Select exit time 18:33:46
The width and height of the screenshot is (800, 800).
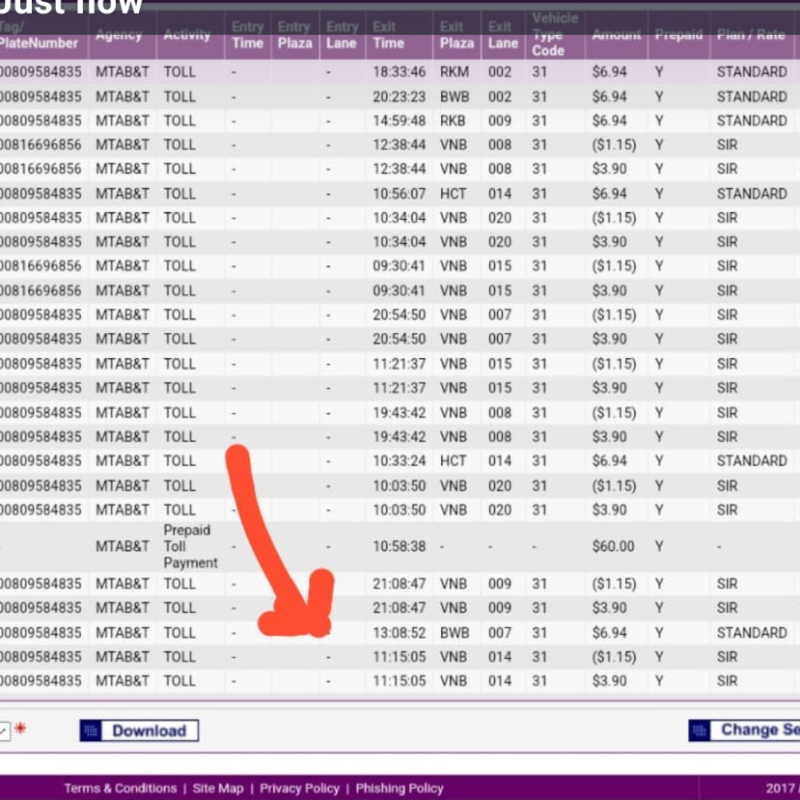(x=399, y=72)
